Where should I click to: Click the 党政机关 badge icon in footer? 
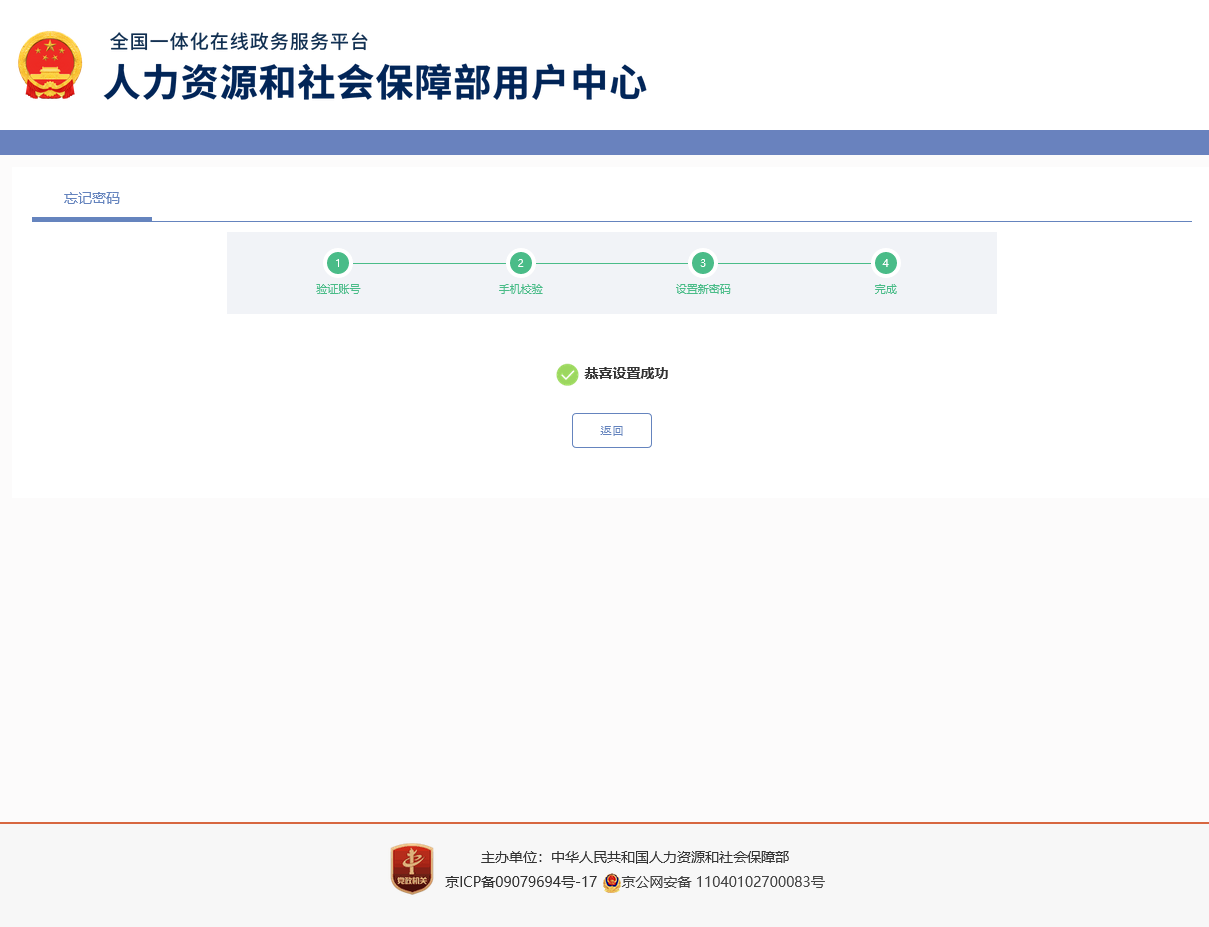coord(412,869)
